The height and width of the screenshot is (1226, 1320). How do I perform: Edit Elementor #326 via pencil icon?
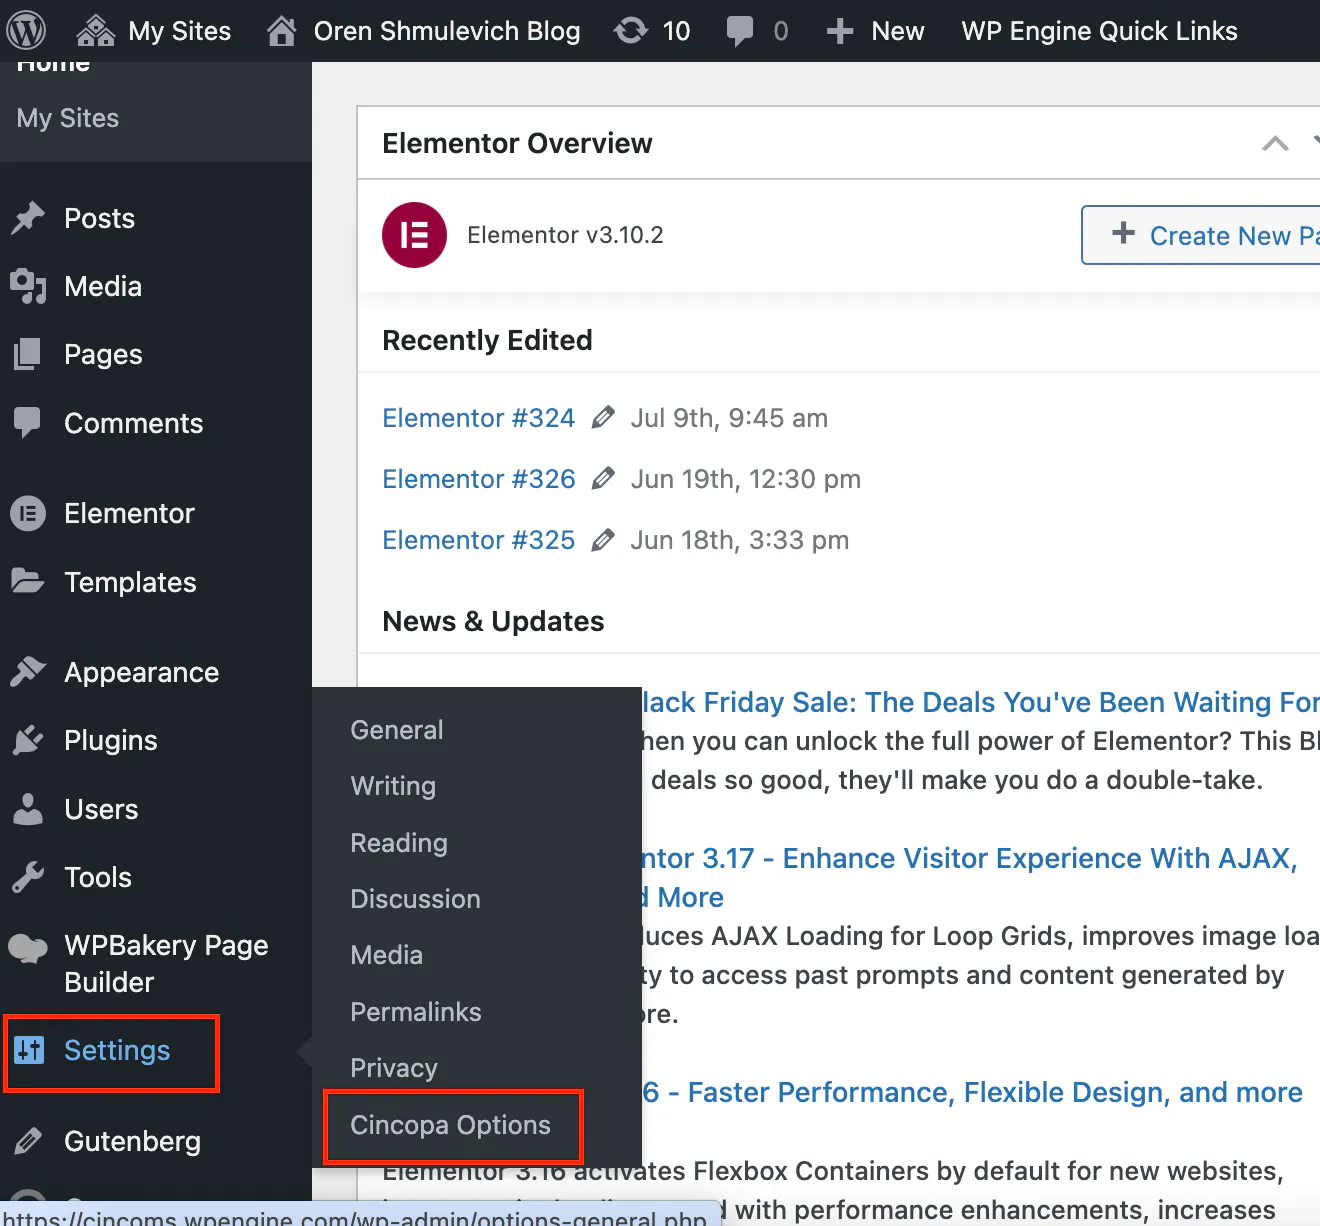603,478
